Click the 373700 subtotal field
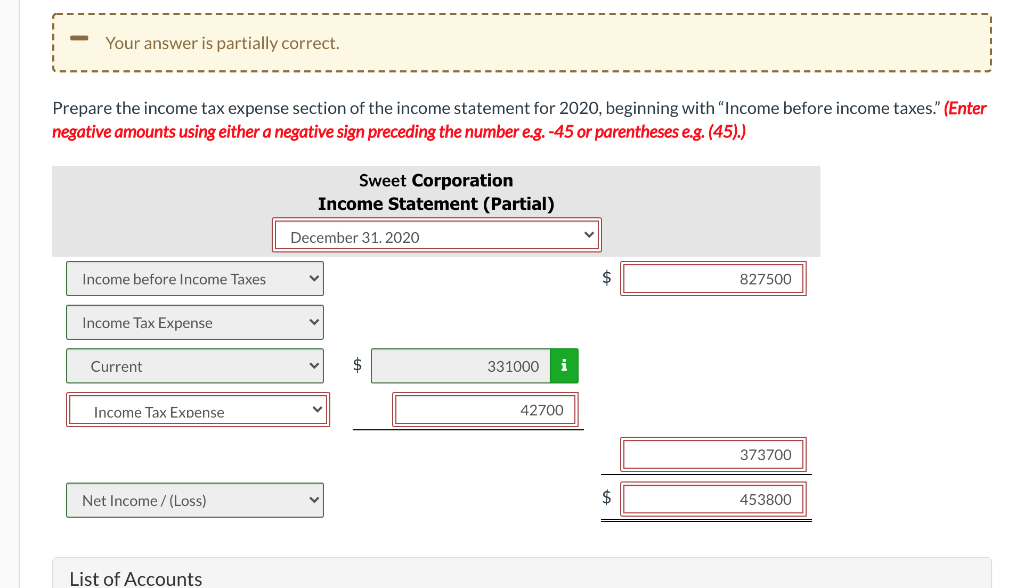The width and height of the screenshot is (1024, 588). coord(713,454)
